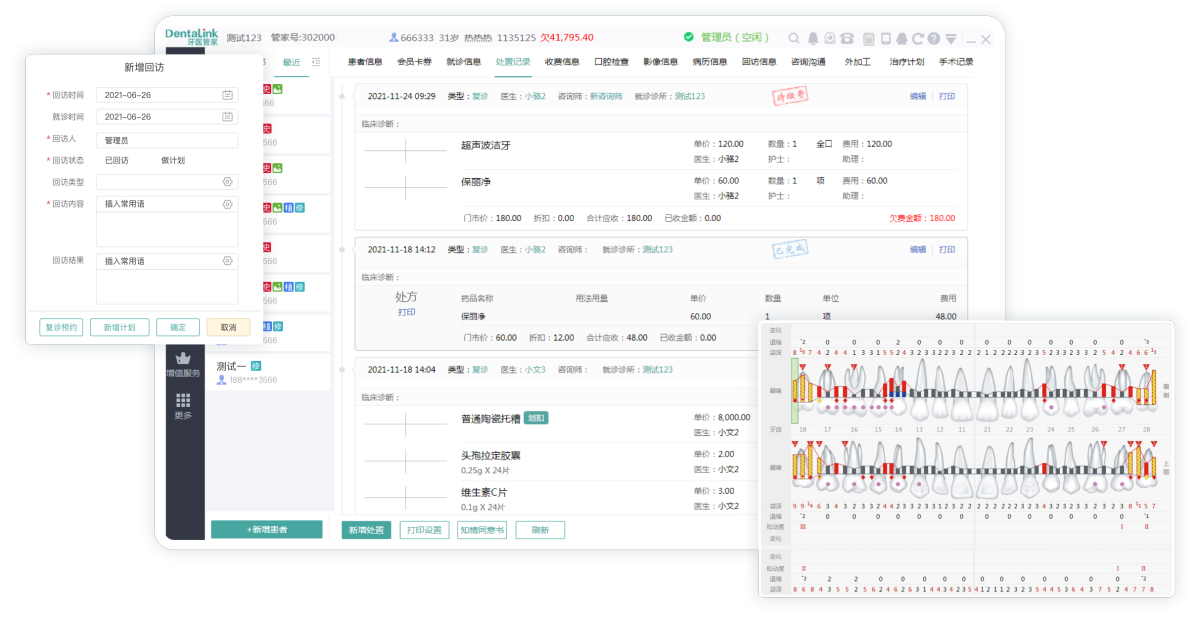Click 打印 link under 处方
The image size is (1200, 622).
coord(406,312)
